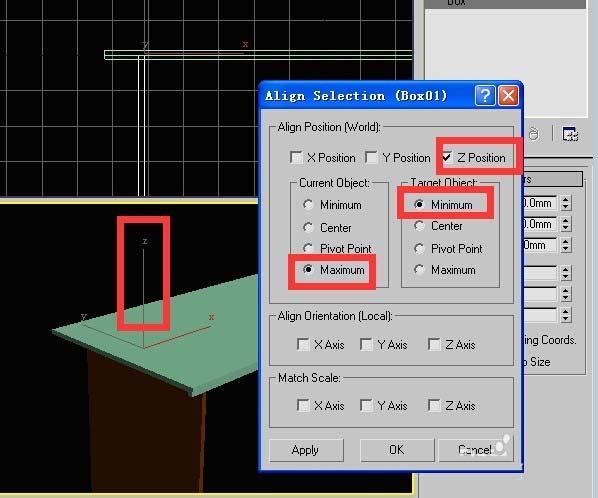Click the Cancel button
598x498 pixels.
475,450
